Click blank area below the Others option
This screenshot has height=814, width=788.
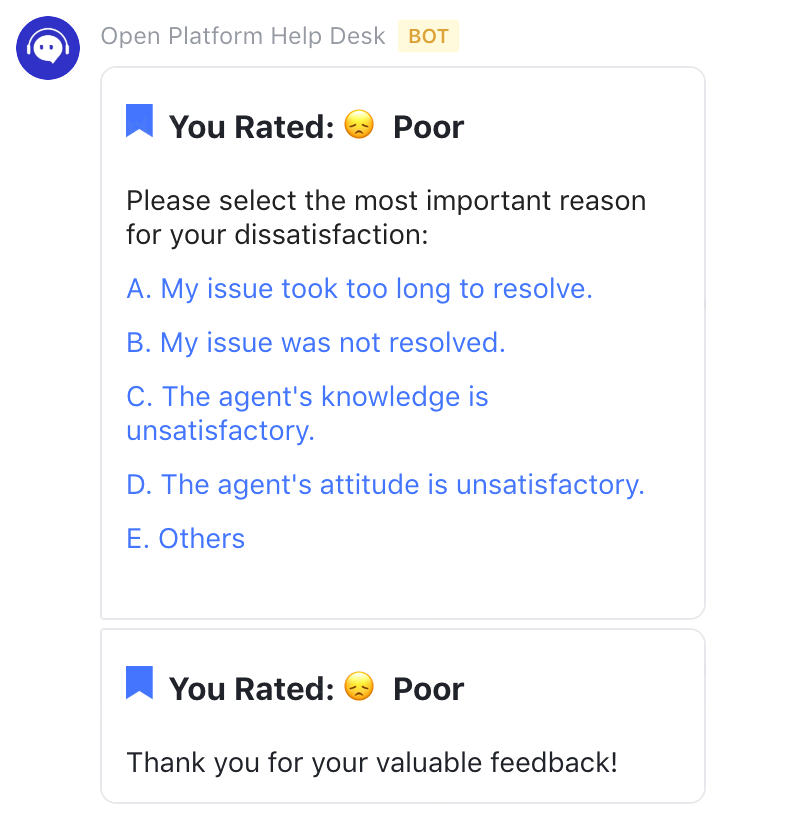400,587
